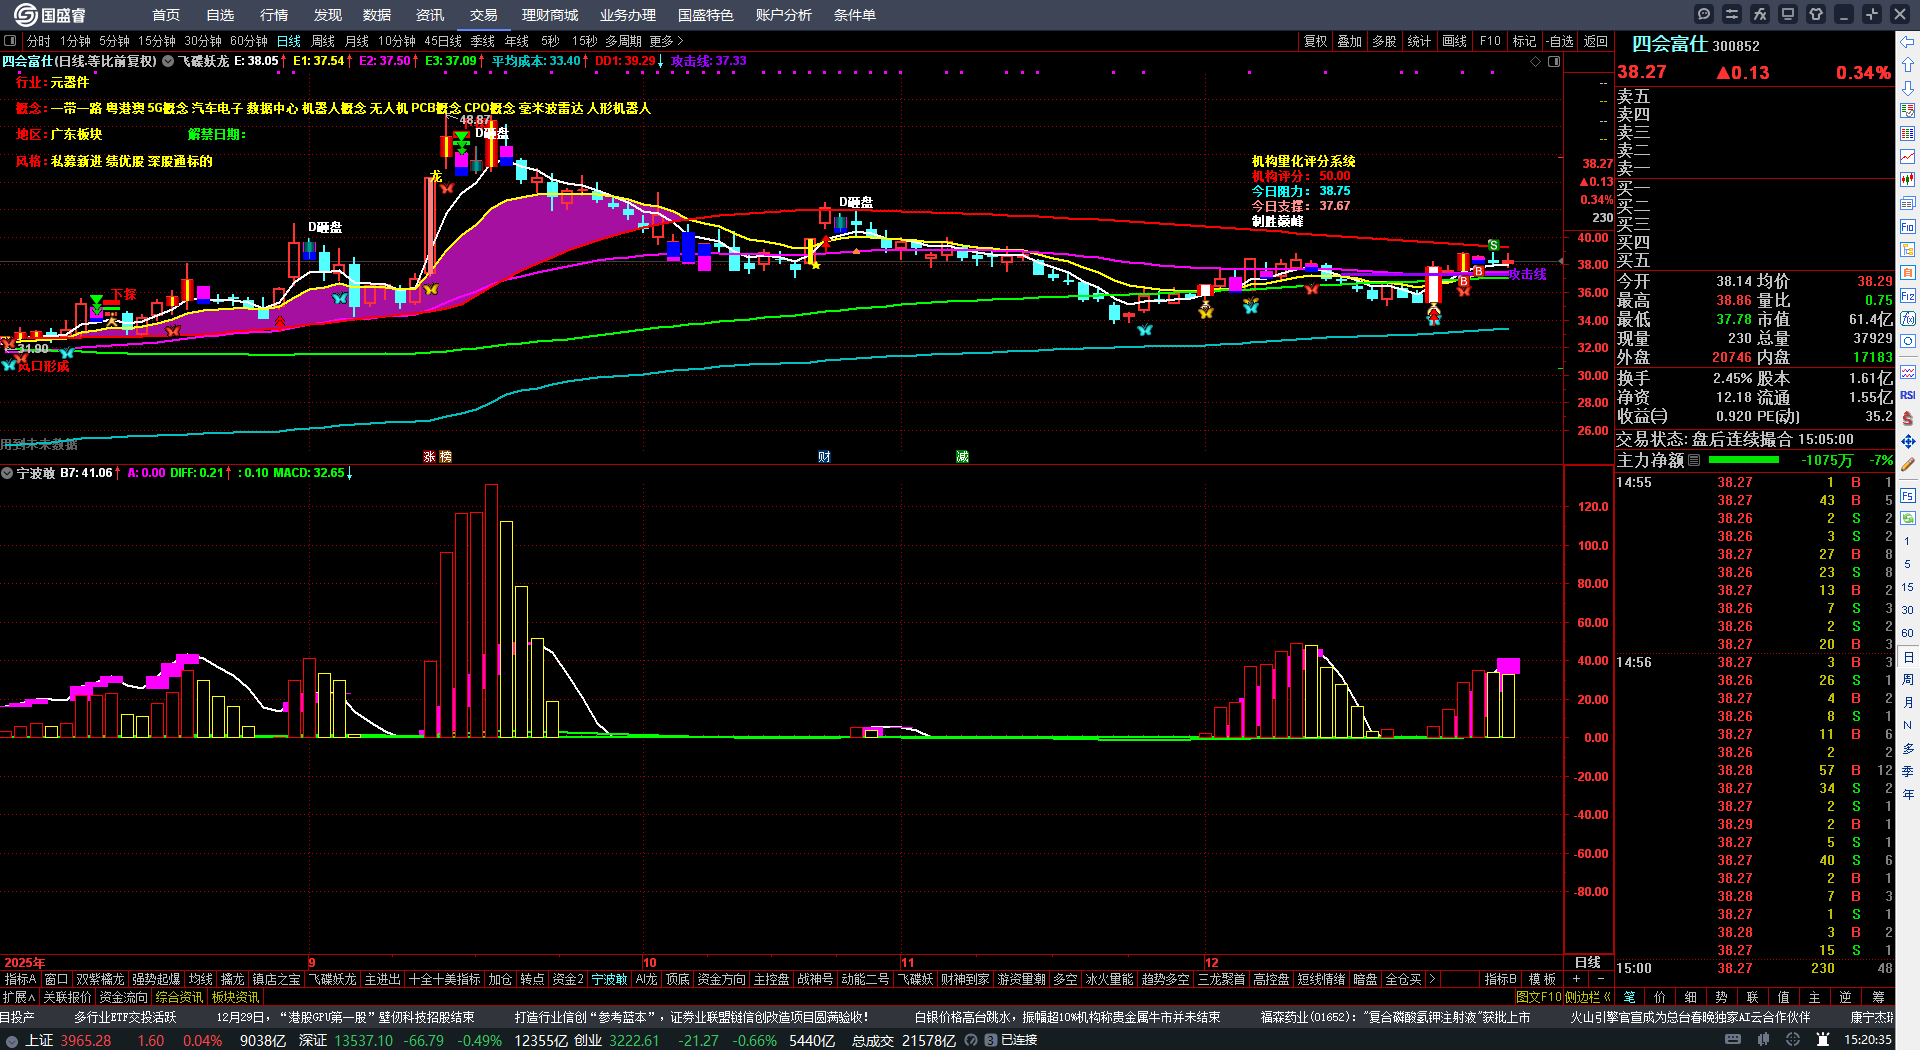Click the blue down arrow in right sidebar
Viewport: 1920px width, 1050px height.
(1908, 88)
